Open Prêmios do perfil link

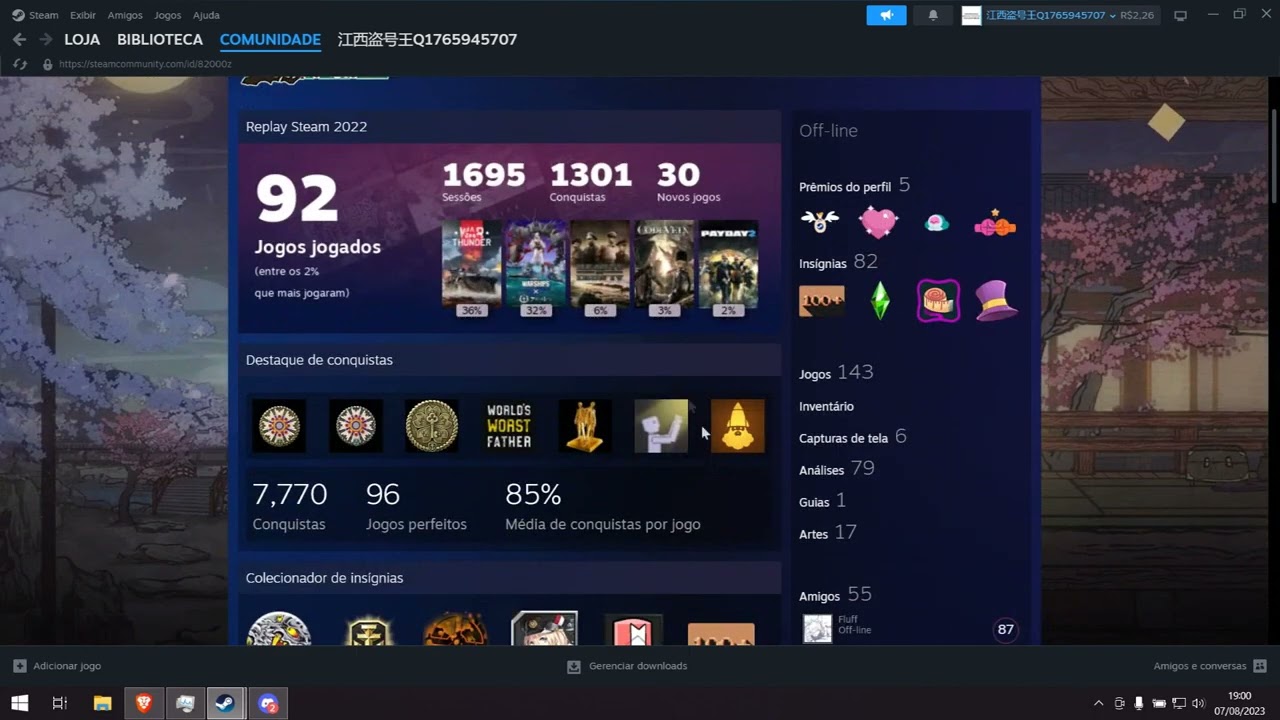coord(854,185)
